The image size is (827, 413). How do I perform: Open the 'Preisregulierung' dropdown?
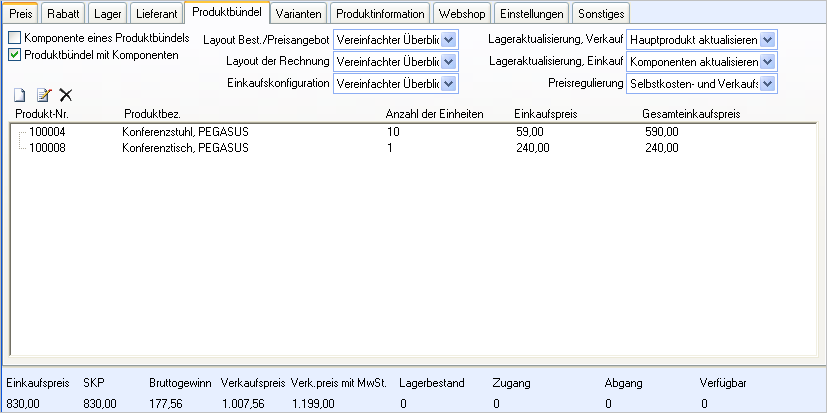click(767, 84)
